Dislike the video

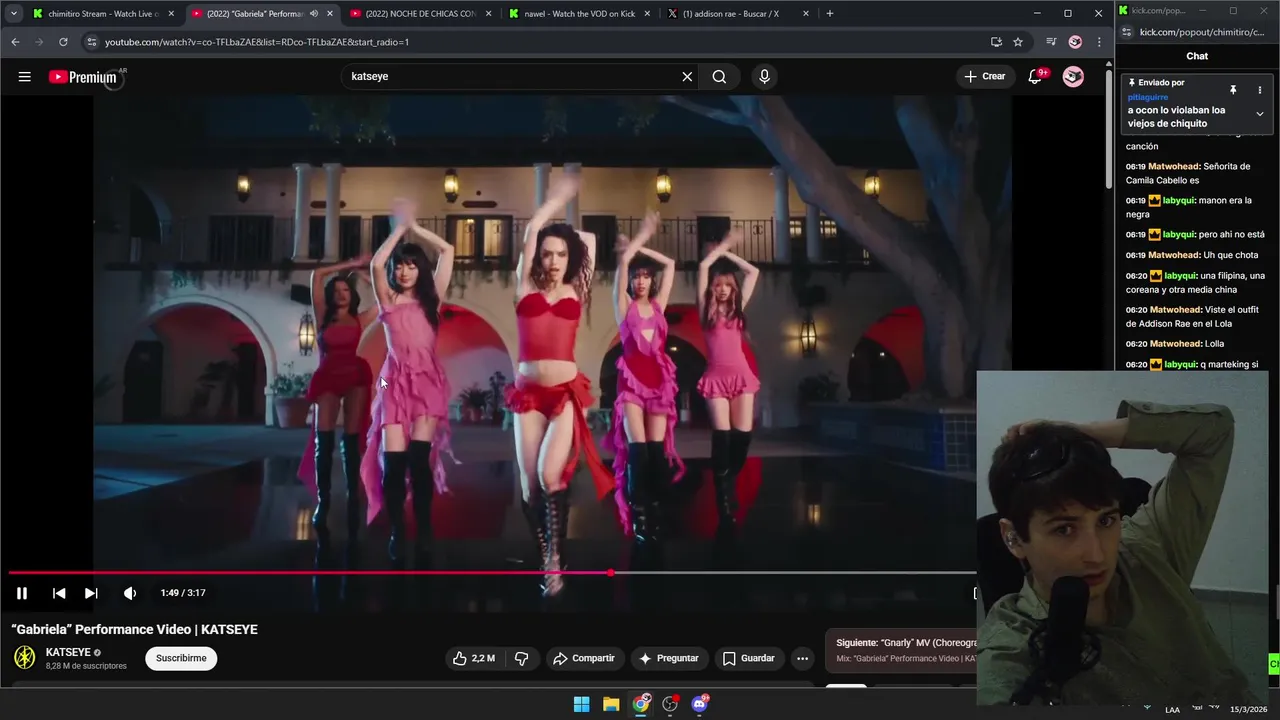pos(521,658)
